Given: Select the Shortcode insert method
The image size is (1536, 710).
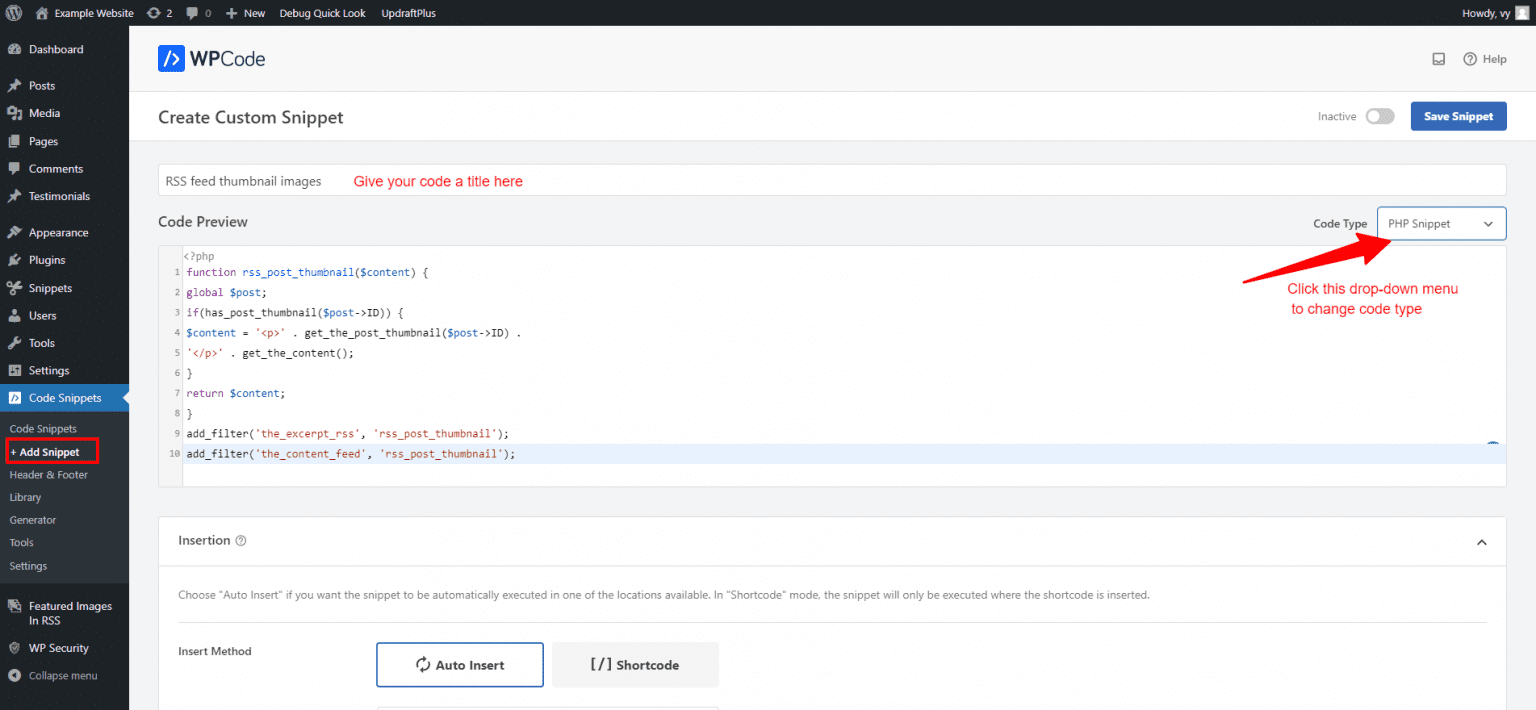Looking at the screenshot, I should [634, 664].
